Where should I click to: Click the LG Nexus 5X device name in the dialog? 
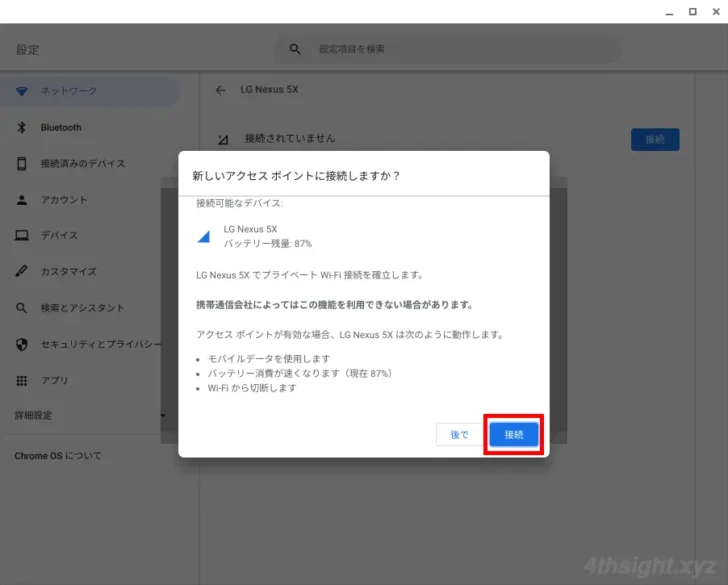point(250,229)
